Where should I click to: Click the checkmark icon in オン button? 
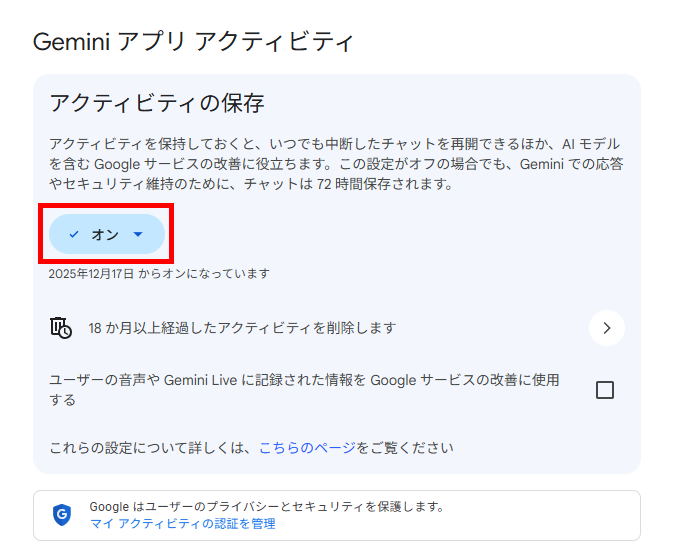coord(74,234)
